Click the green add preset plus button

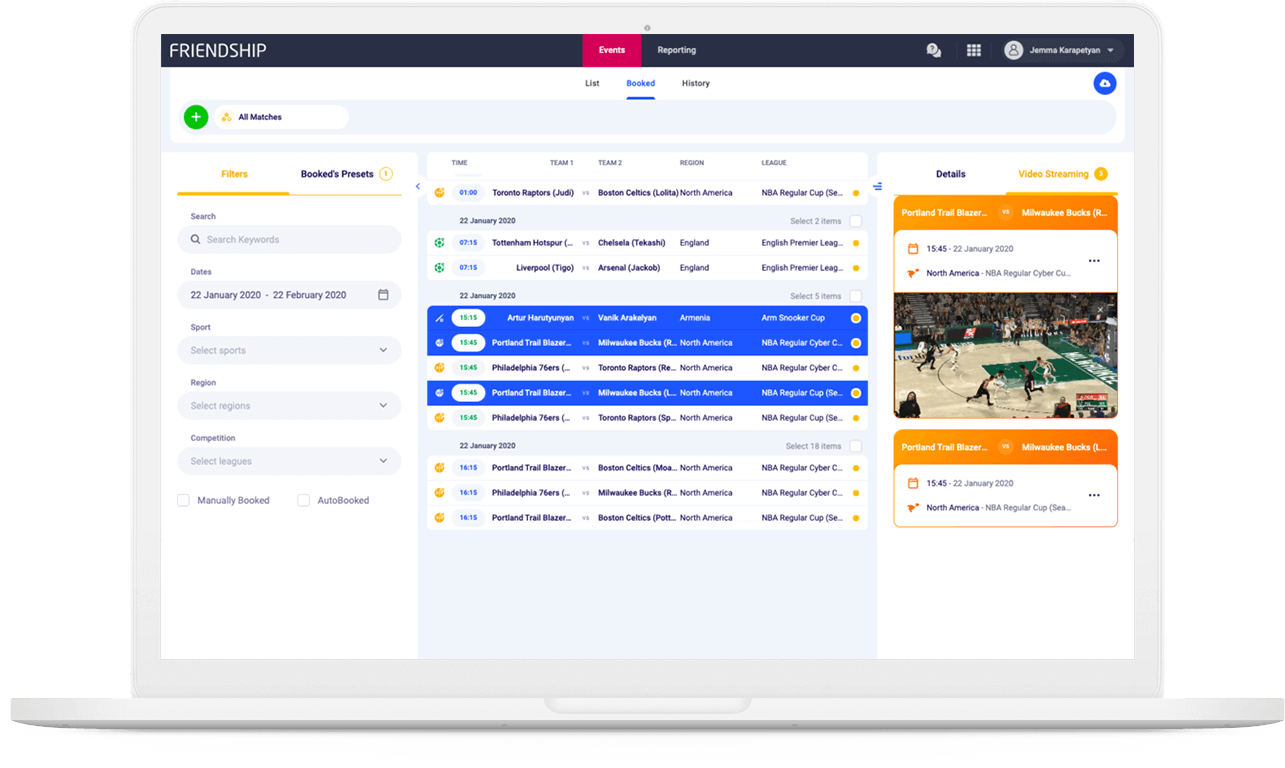pyautogui.click(x=196, y=117)
